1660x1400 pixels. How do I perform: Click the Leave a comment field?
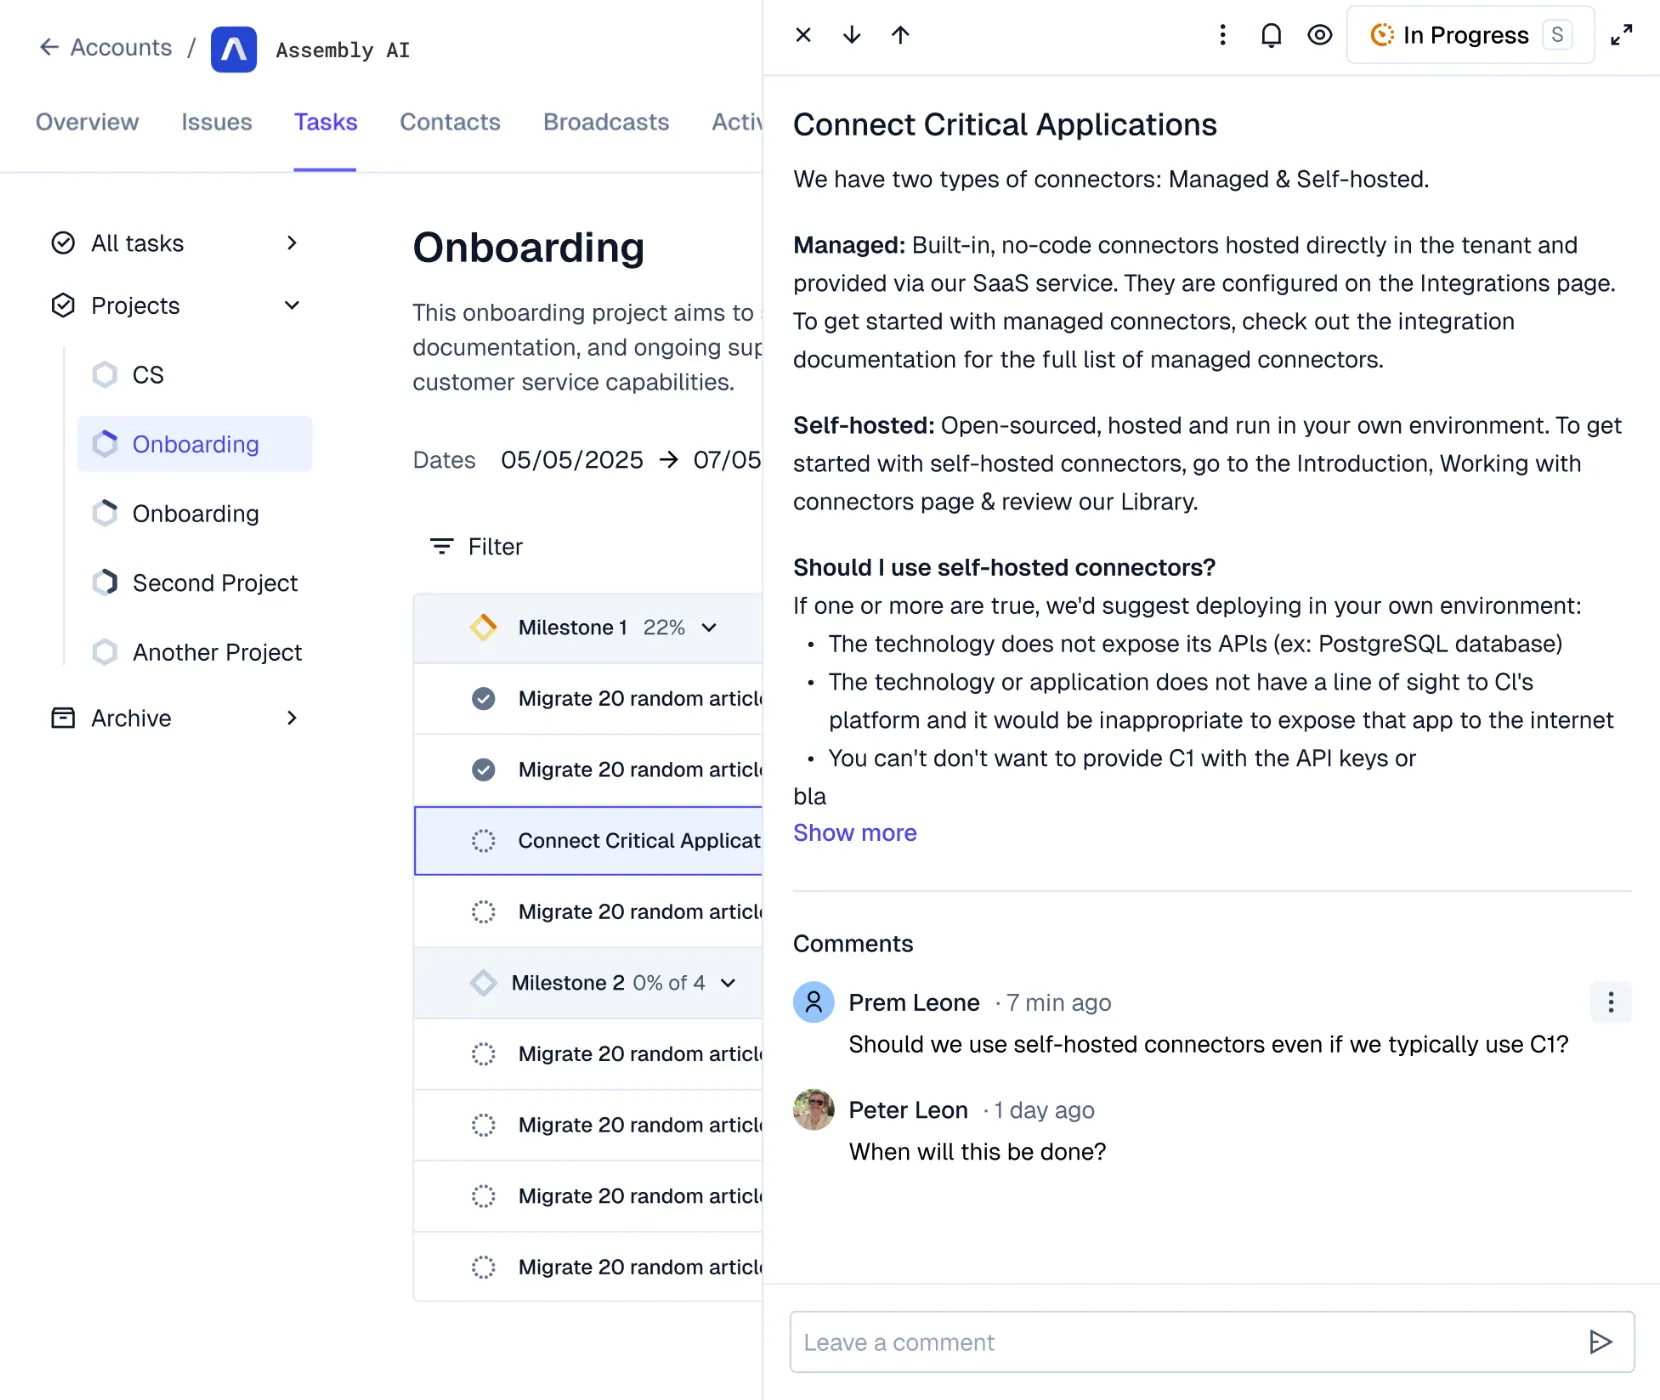tap(1212, 1342)
